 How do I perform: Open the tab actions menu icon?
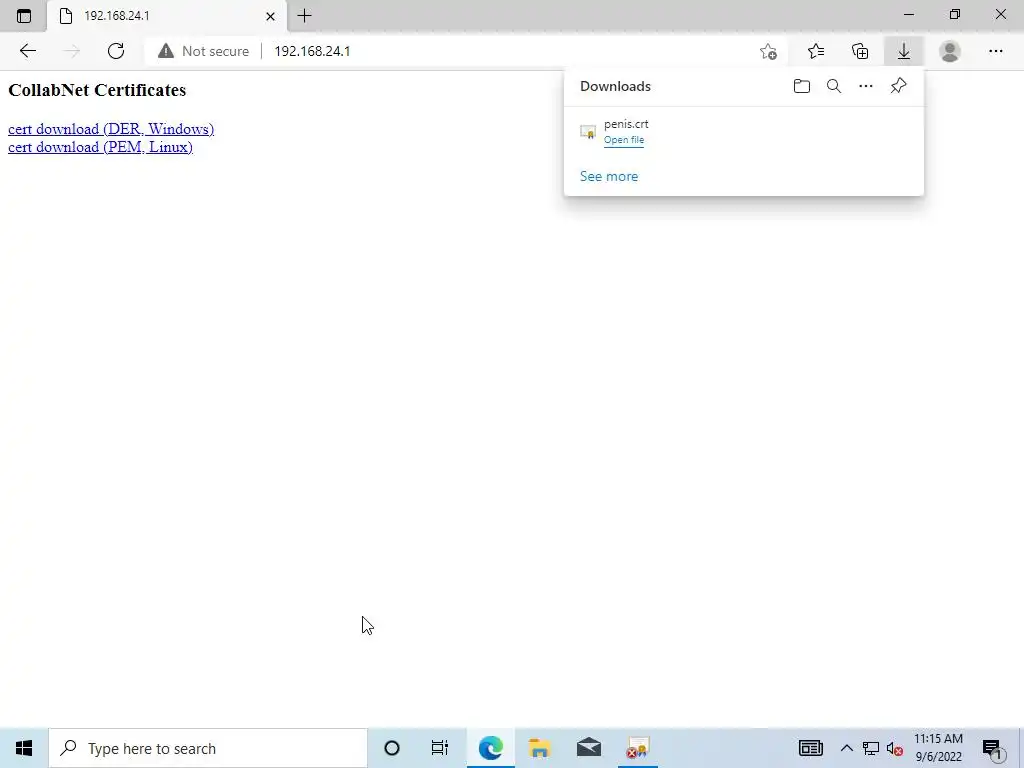[x=24, y=16]
